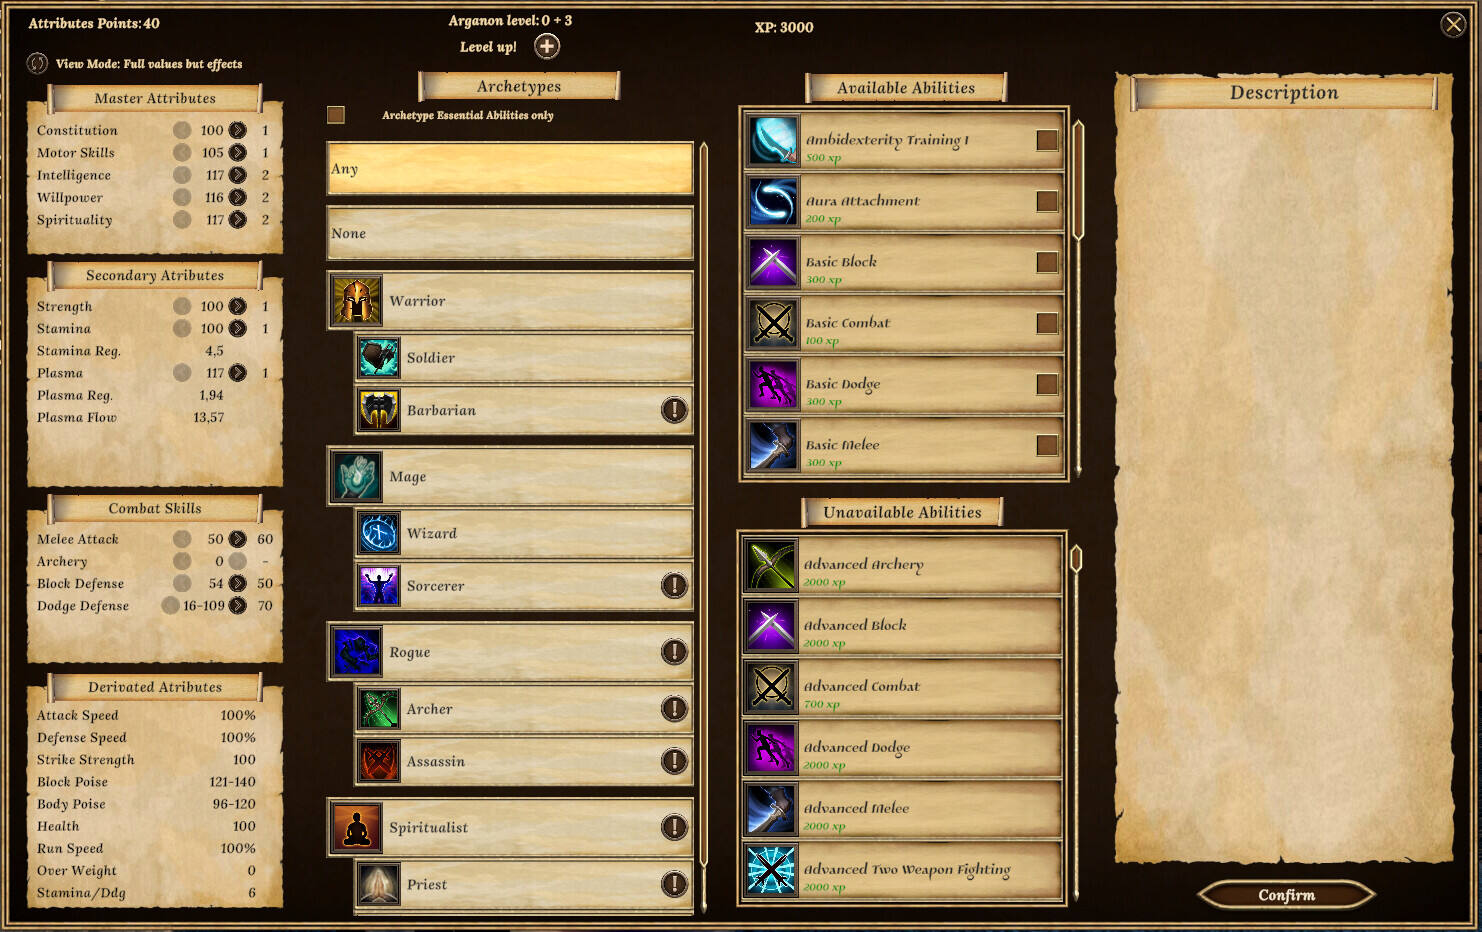1482x932 pixels.
Task: Check the Basic Block ability checkbox
Action: [1047, 262]
